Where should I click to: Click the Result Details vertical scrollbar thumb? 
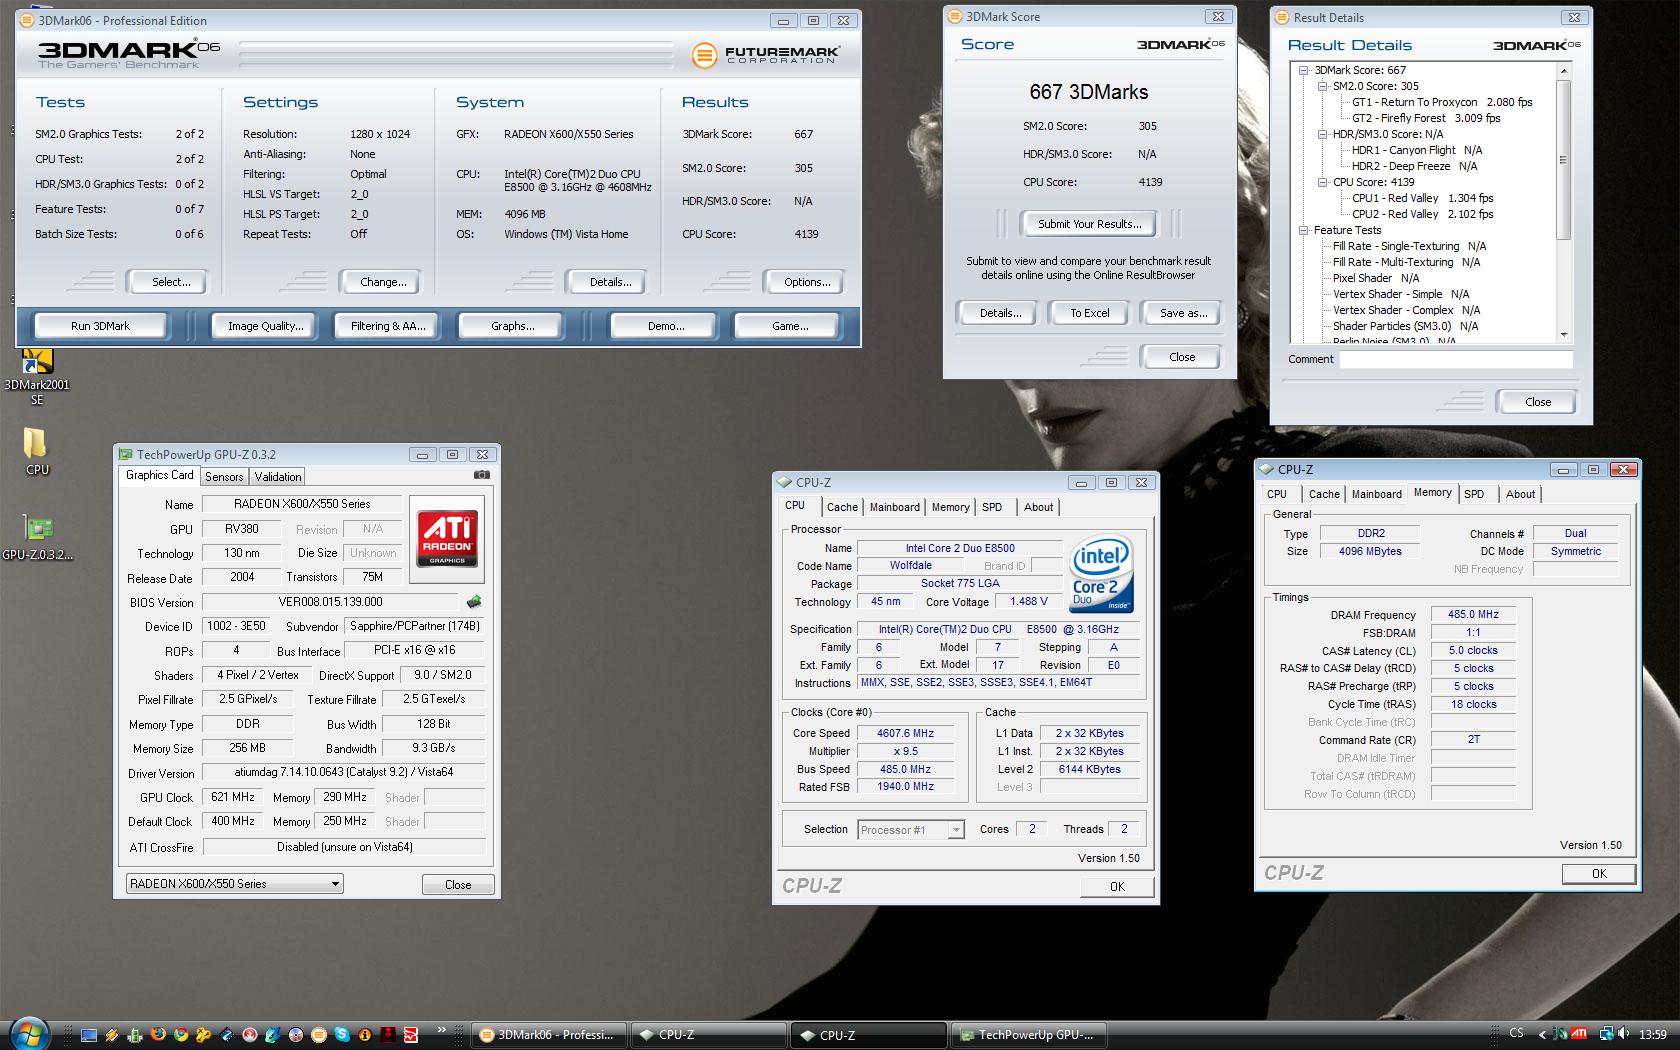point(1563,160)
